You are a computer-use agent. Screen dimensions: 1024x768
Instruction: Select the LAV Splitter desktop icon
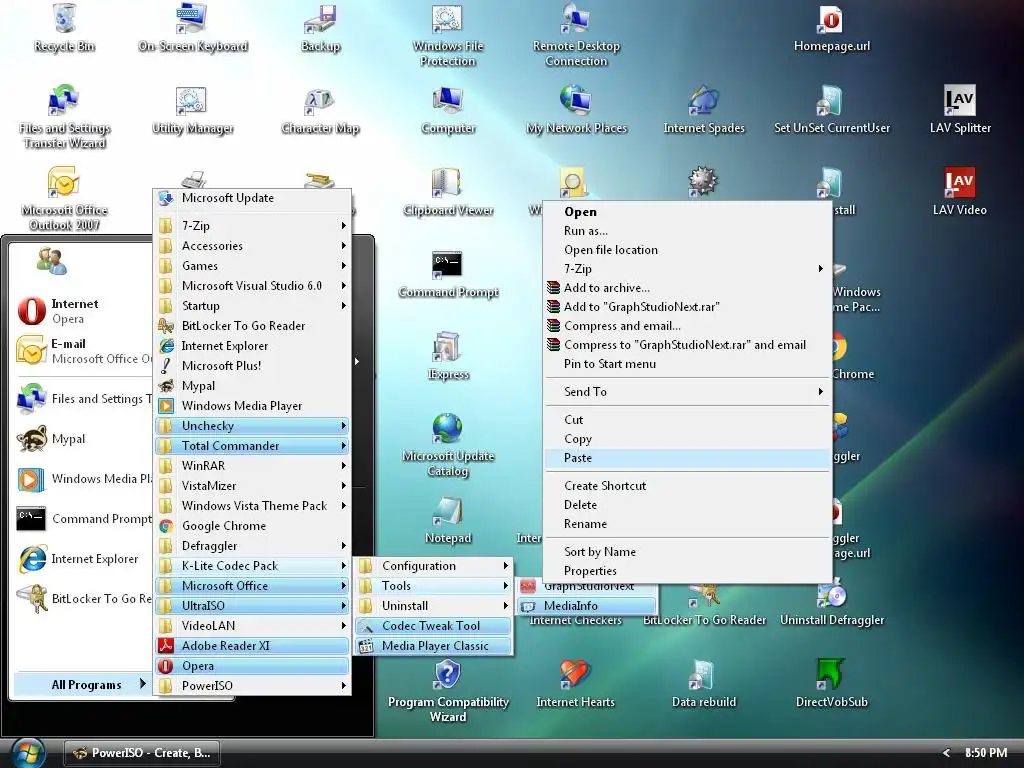[959, 110]
